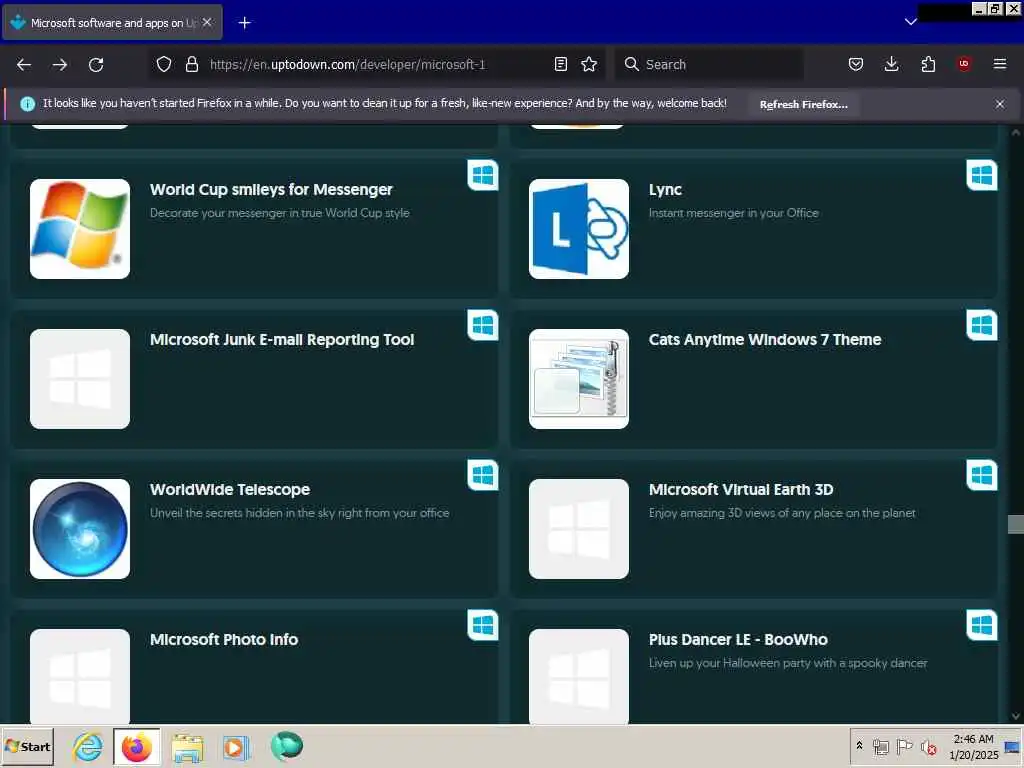Image resolution: width=1024 pixels, height=768 pixels.
Task: Click 'Unveil the secrets hidden in the sky' text
Action: (x=299, y=513)
